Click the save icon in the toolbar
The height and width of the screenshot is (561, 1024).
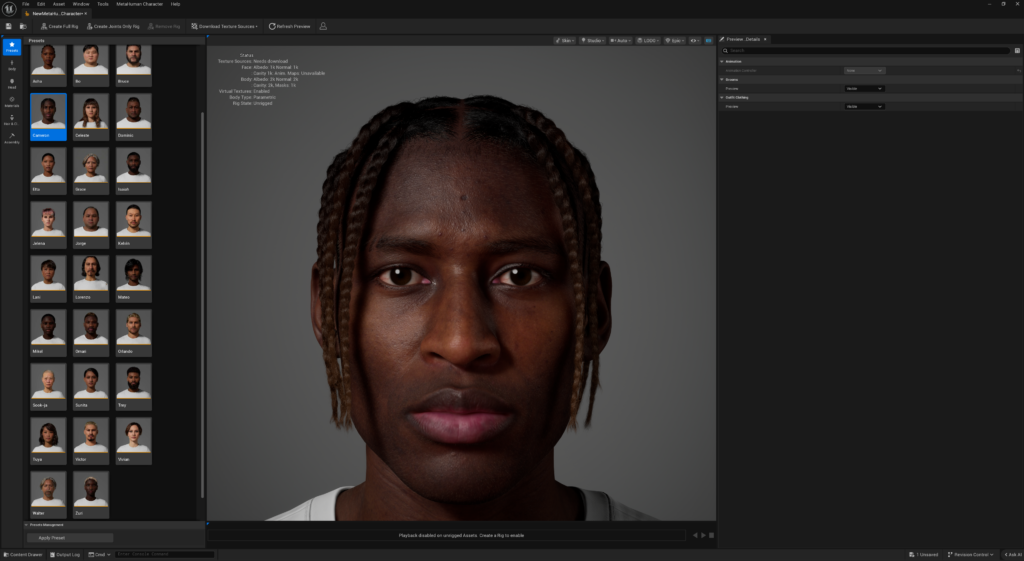pyautogui.click(x=9, y=26)
